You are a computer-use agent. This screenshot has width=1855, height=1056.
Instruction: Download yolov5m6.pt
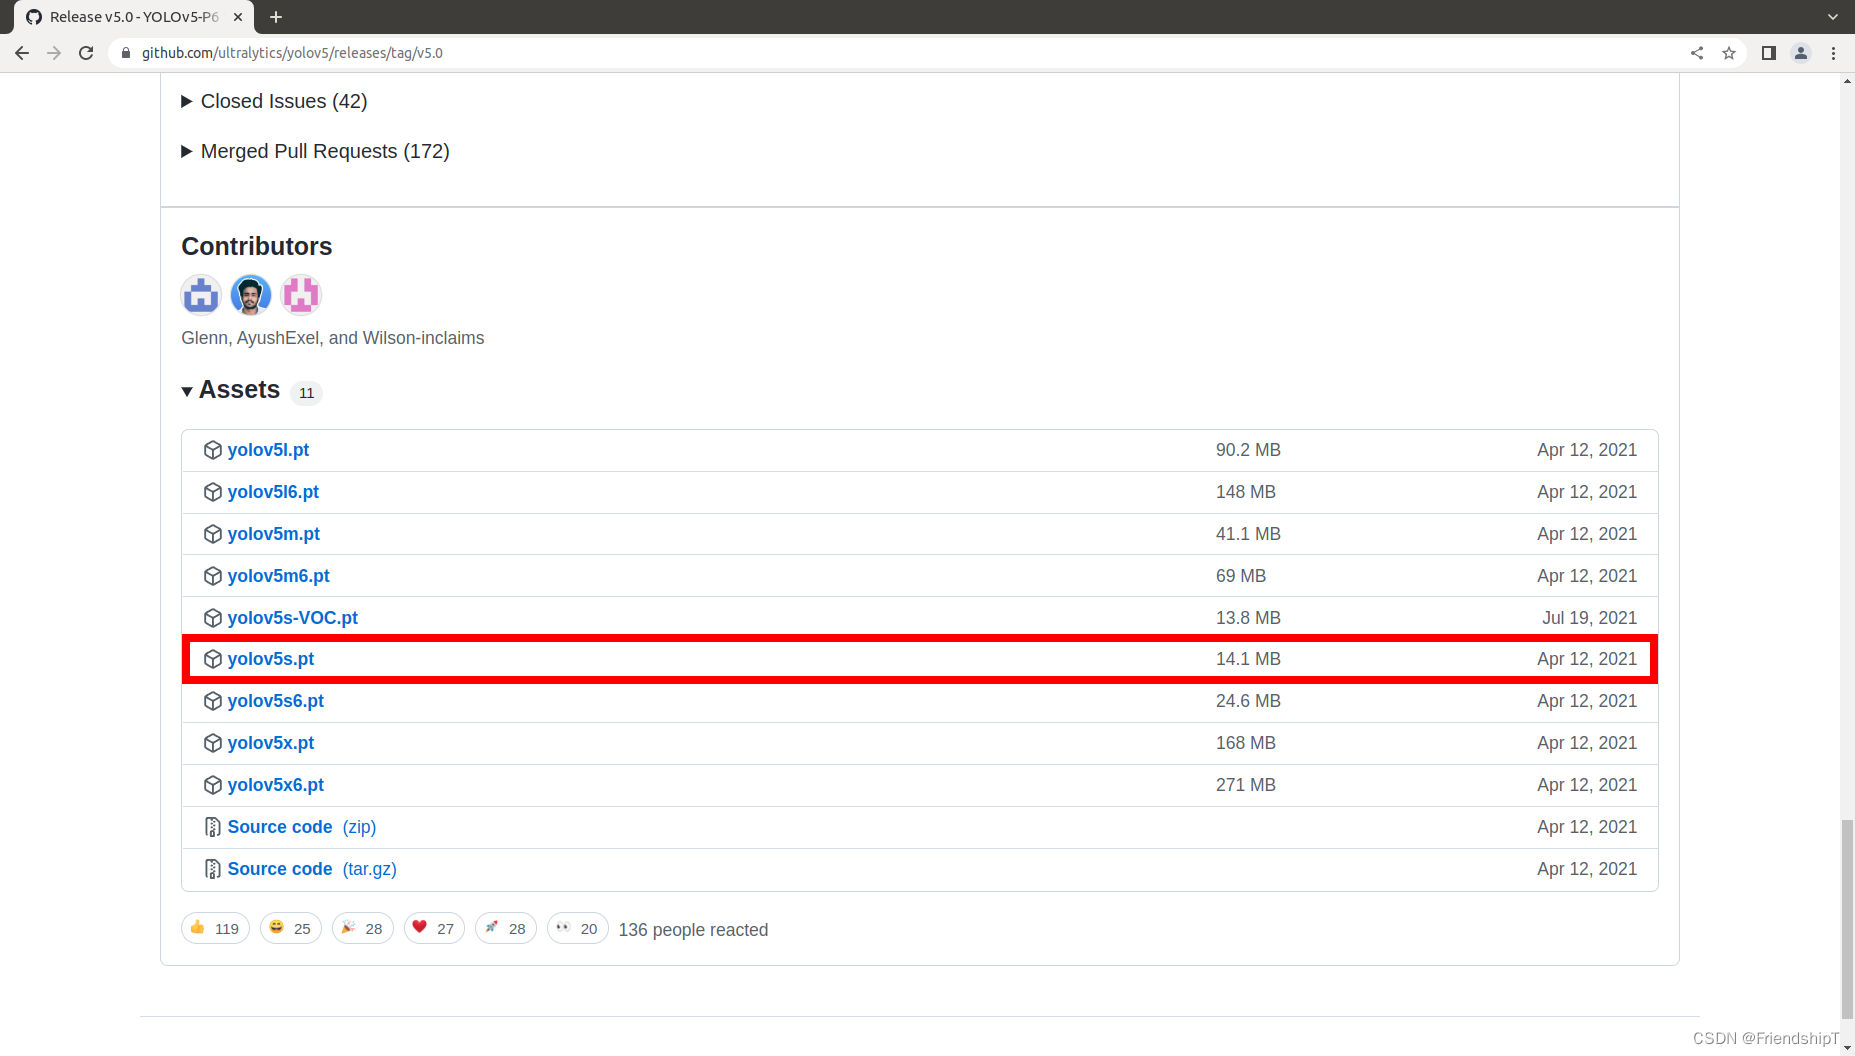tap(278, 576)
